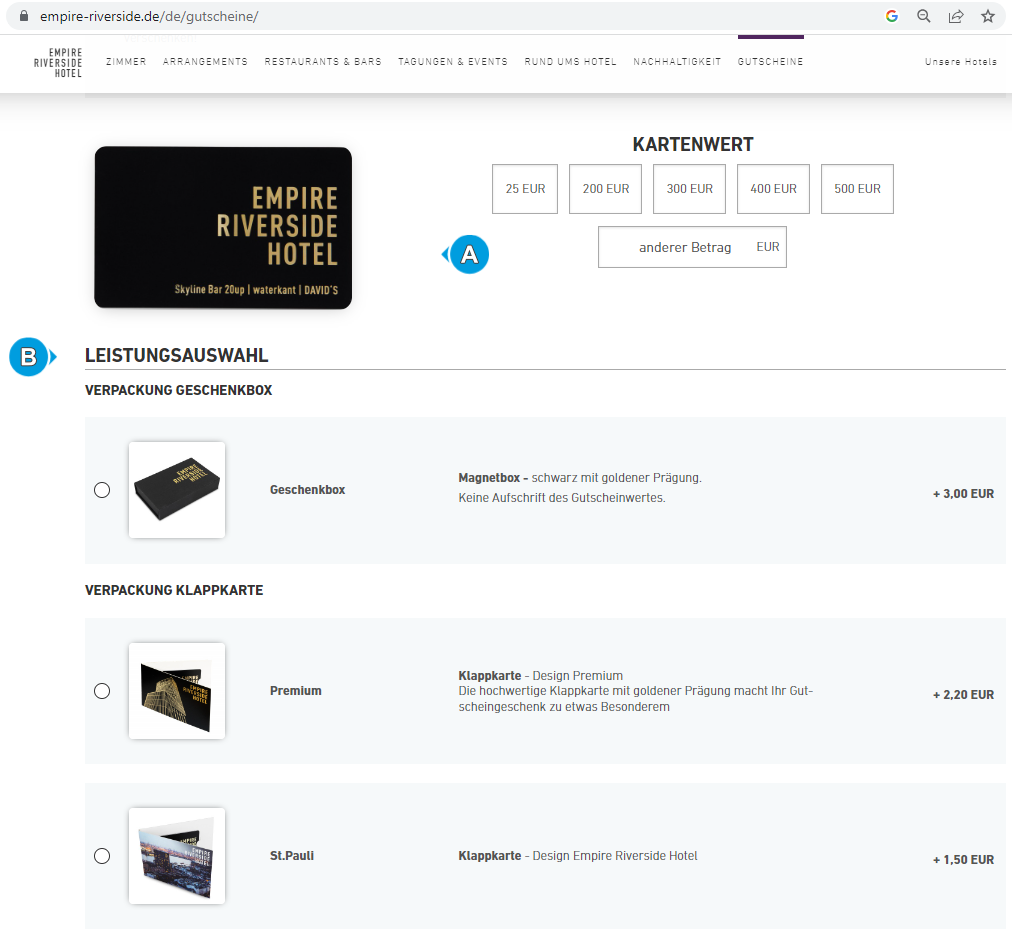Click the blue marker labeled B
The width and height of the screenshot is (1012, 943).
[x=30, y=356]
